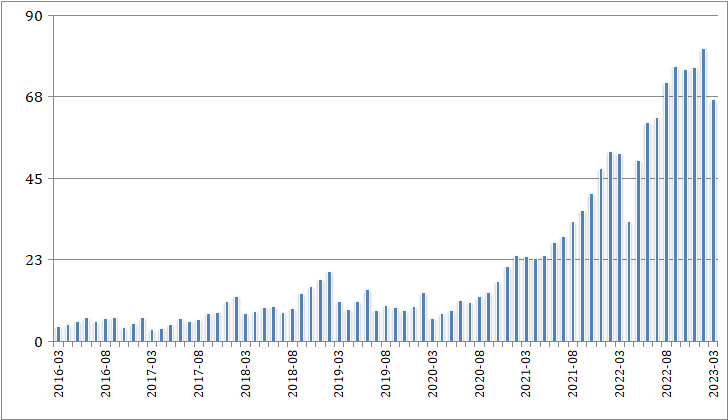The height and width of the screenshot is (420, 728).
Task: Click the 90 value on y-axis
Action: [x=34, y=16]
